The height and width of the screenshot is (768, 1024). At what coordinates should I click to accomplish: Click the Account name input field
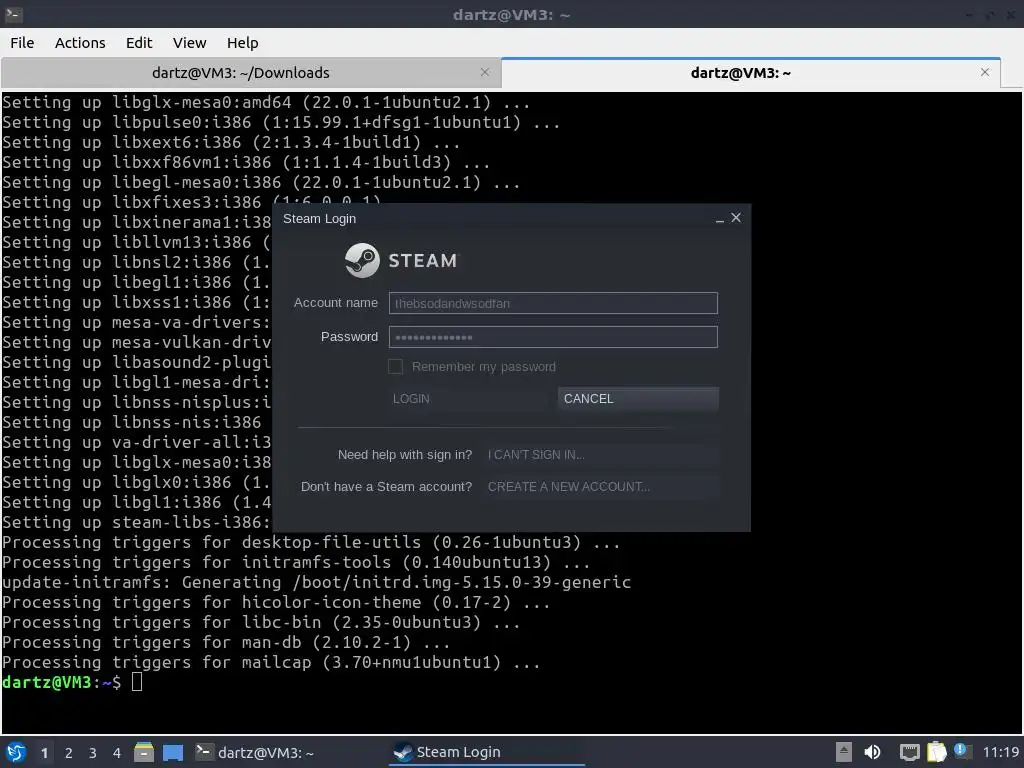point(553,303)
